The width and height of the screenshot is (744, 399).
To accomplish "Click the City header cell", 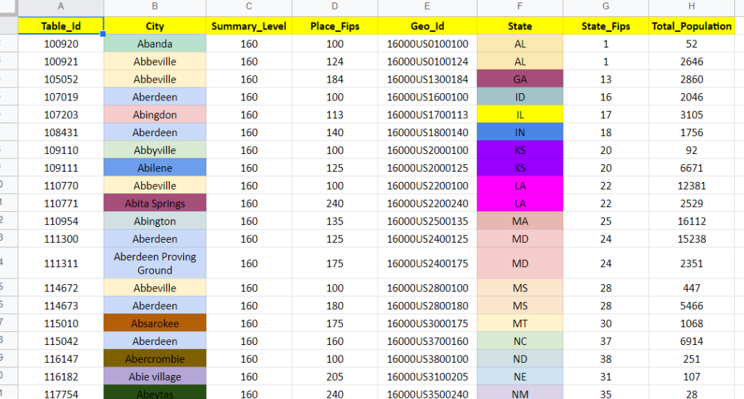I will (x=155, y=26).
